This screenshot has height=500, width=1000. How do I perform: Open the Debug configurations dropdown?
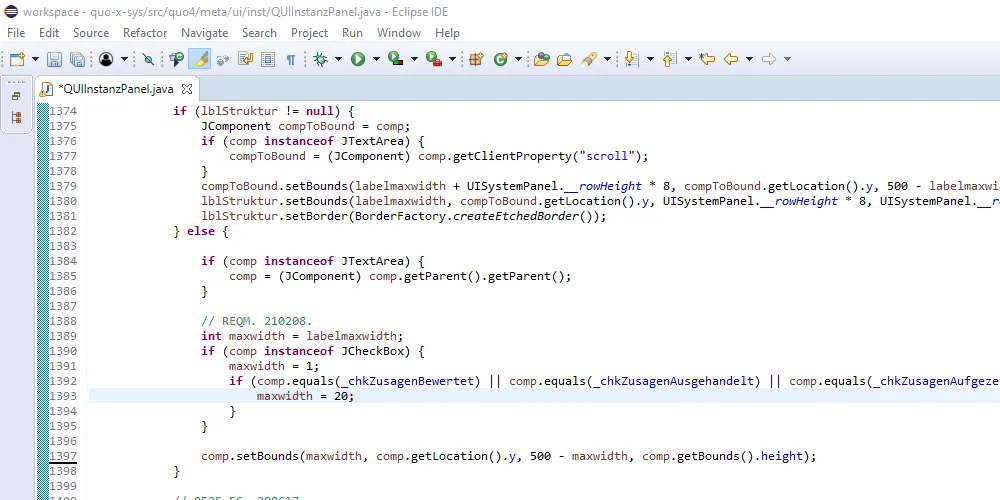click(x=338, y=59)
